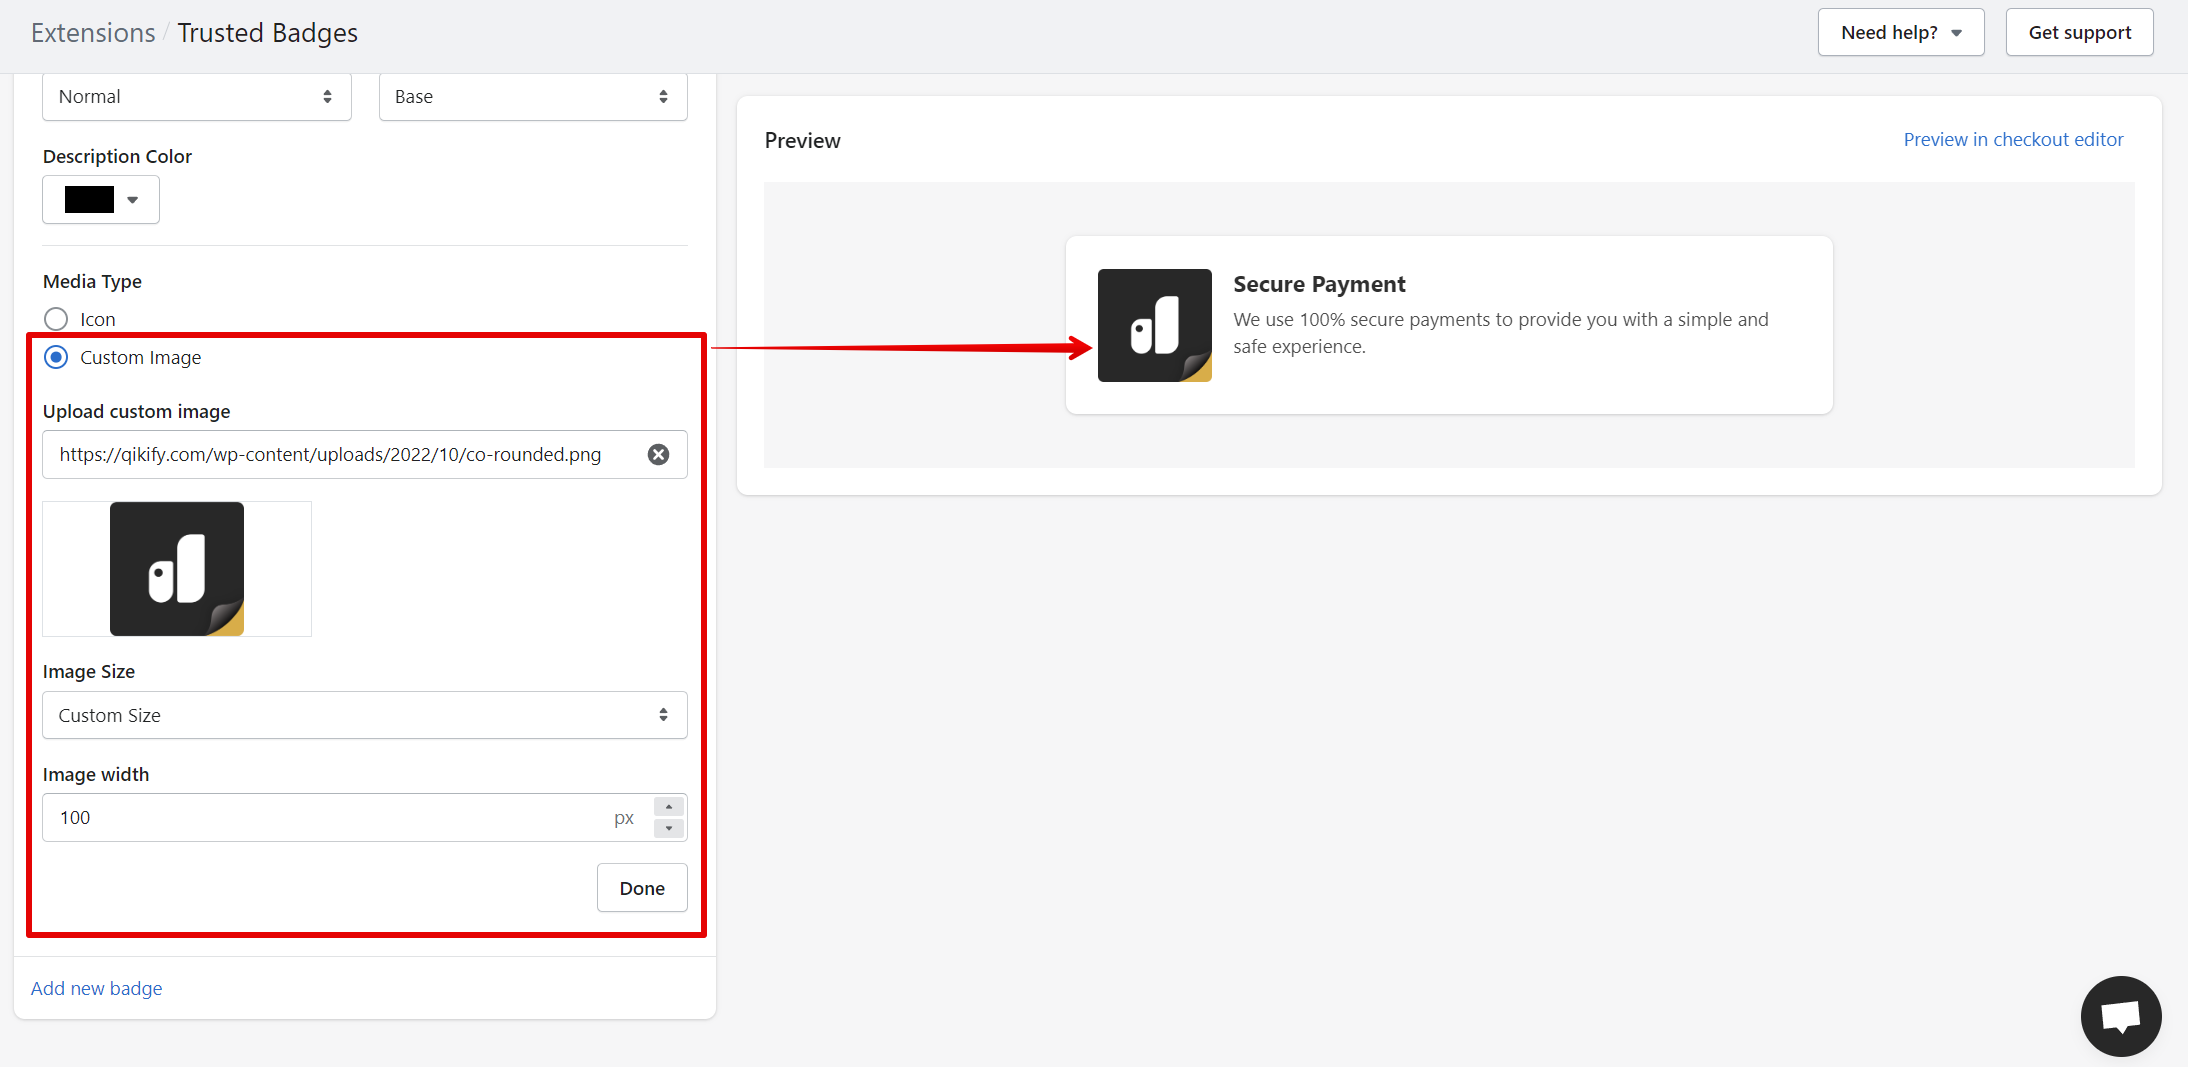Click the Secure Payment heading
Screen dimensions: 2188x1067
click(x=1319, y=284)
